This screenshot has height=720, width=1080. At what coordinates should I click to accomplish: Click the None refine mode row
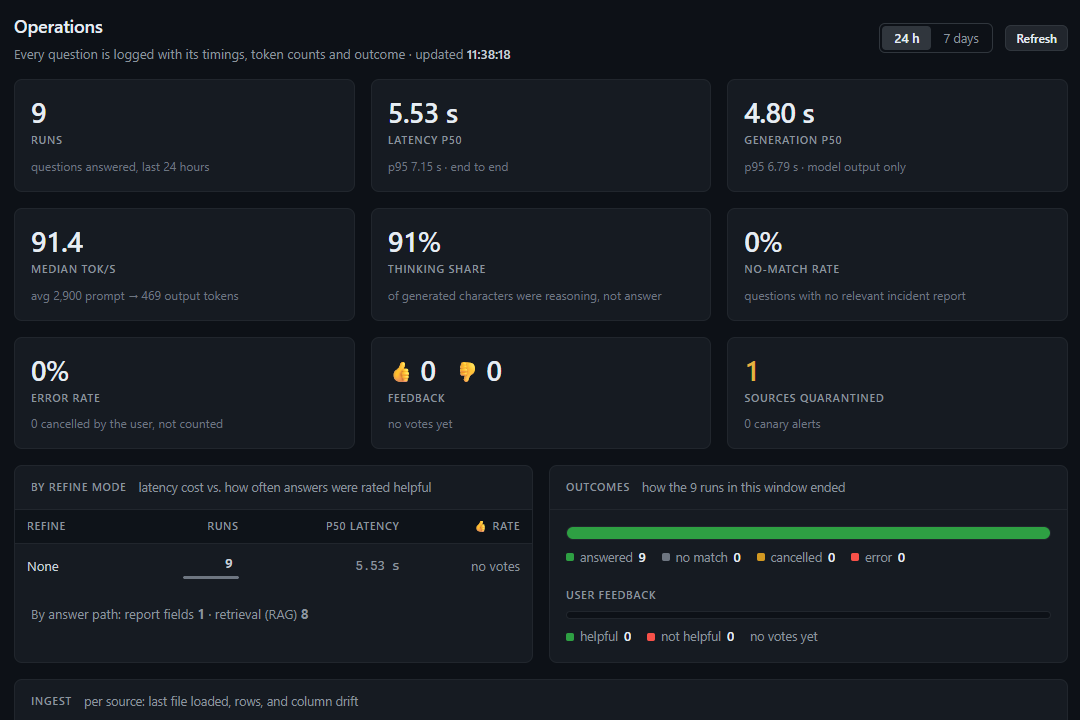point(273,566)
